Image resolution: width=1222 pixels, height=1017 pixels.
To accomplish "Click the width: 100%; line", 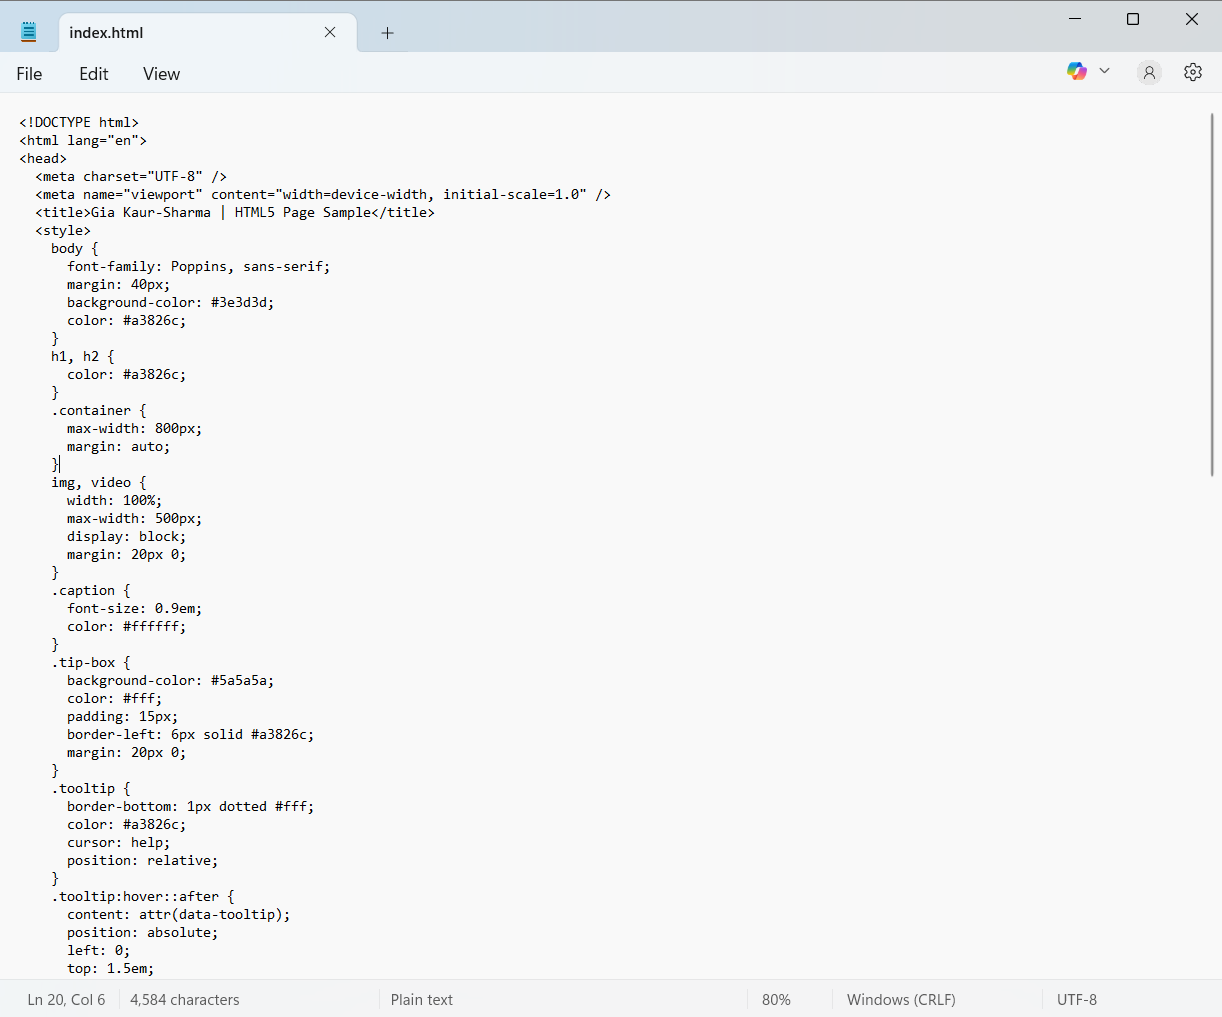I will [x=114, y=500].
